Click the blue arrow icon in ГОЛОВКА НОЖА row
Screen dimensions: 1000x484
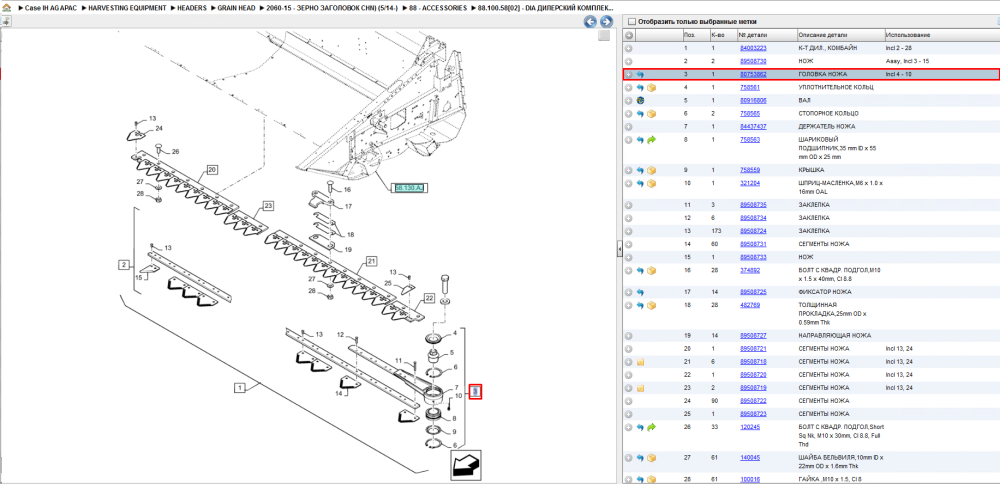[x=640, y=75]
